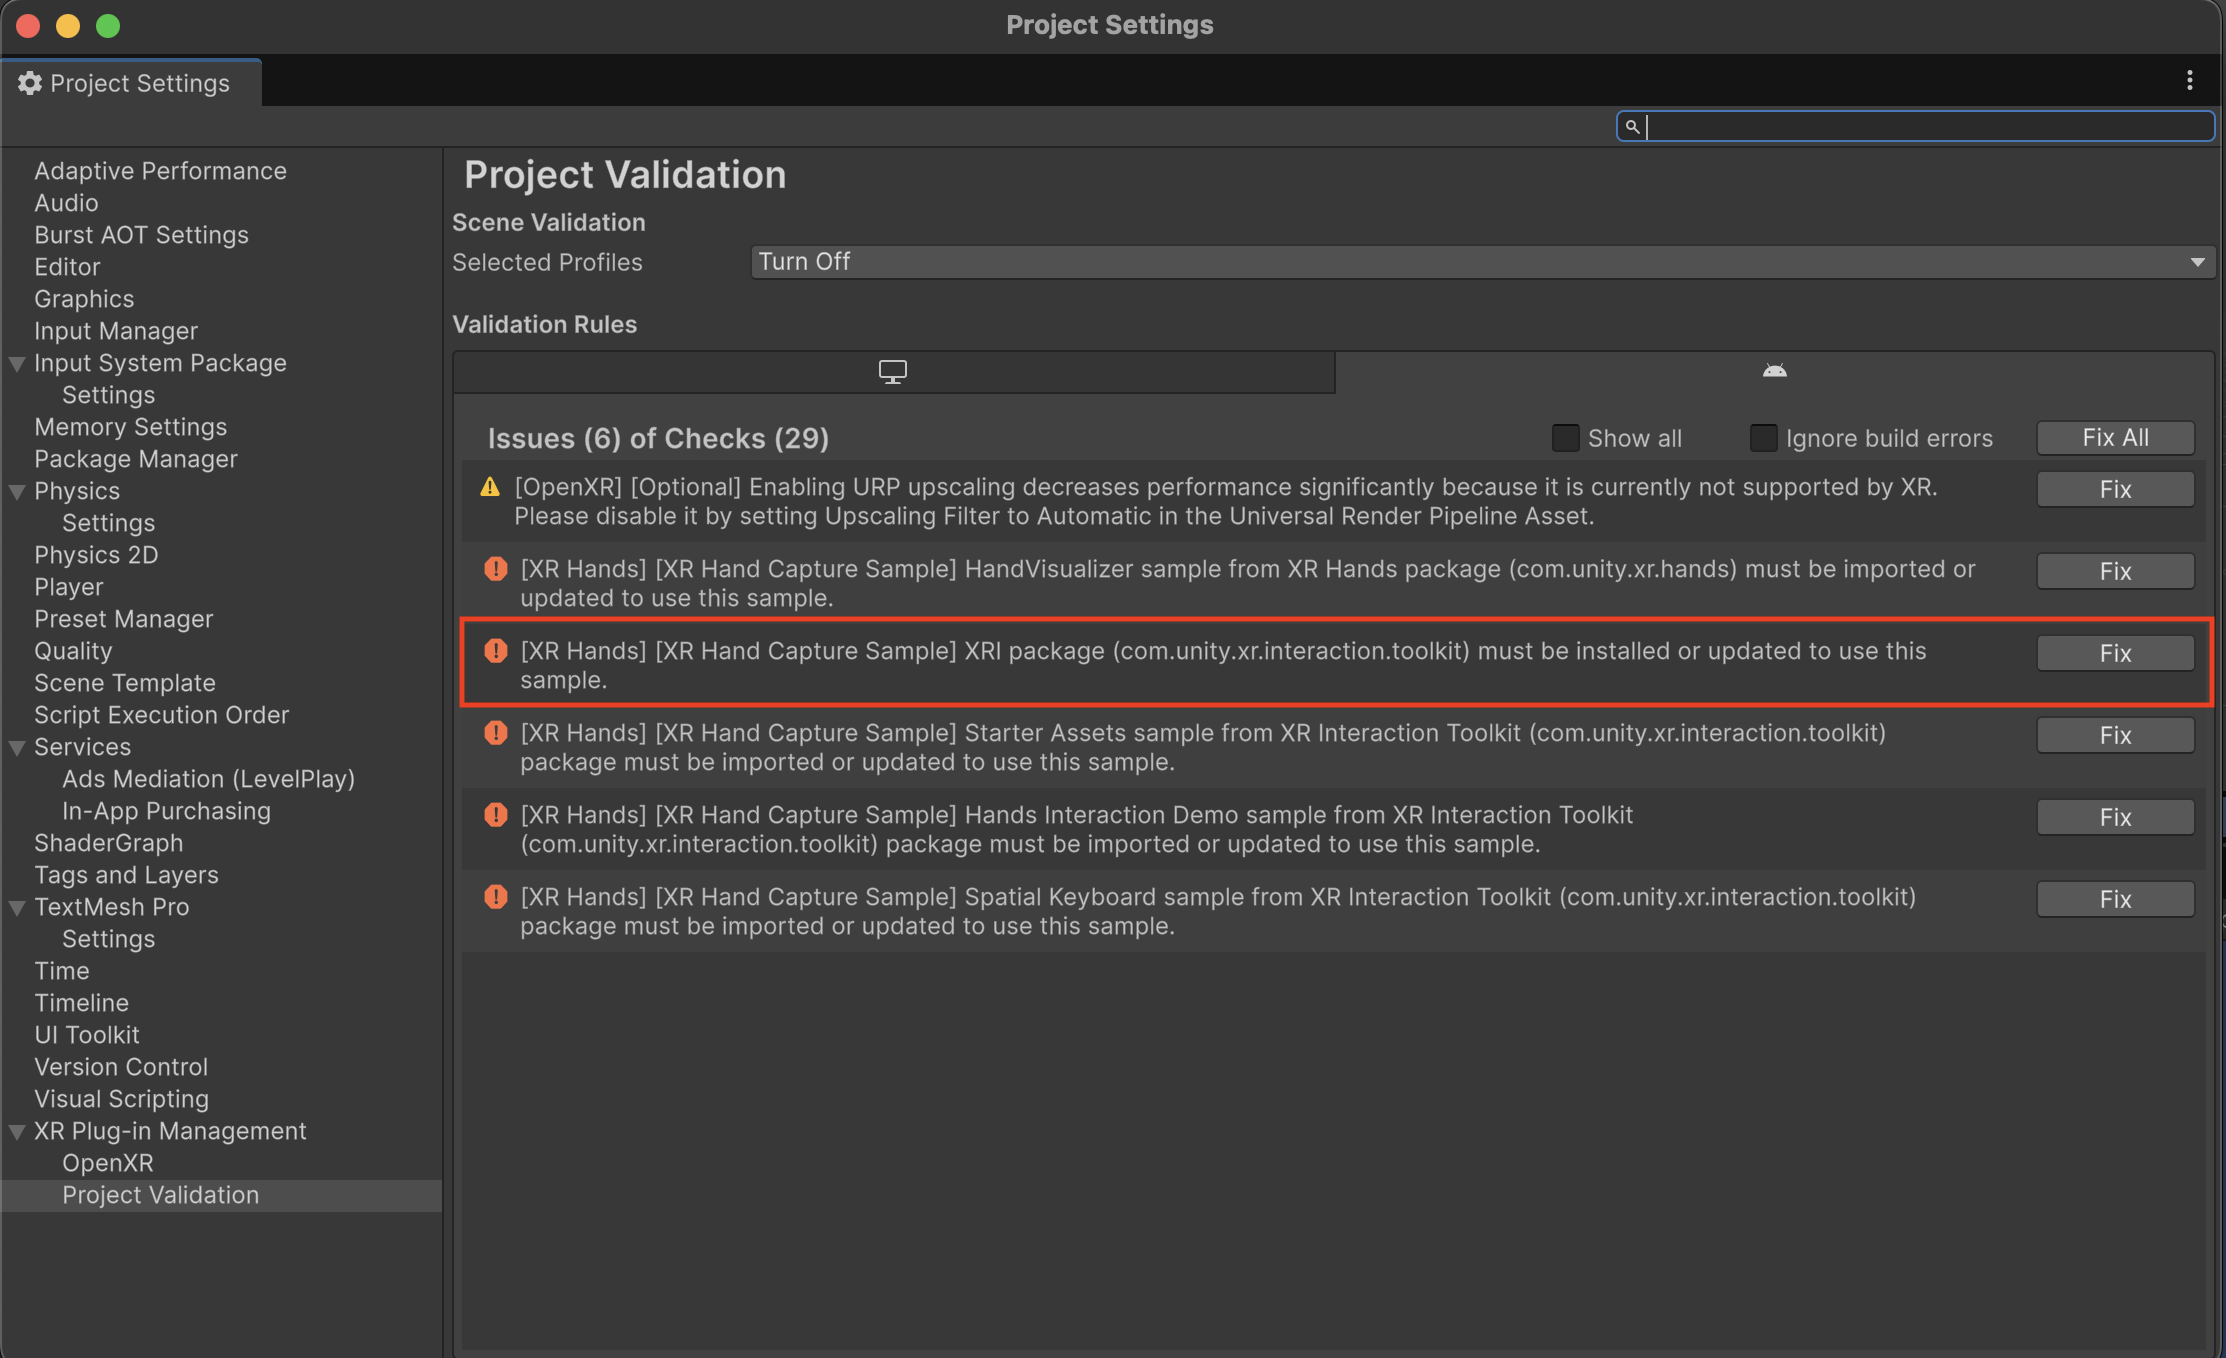This screenshot has height=1358, width=2226.
Task: Select the desktop platform validation icon
Action: pyautogui.click(x=893, y=371)
